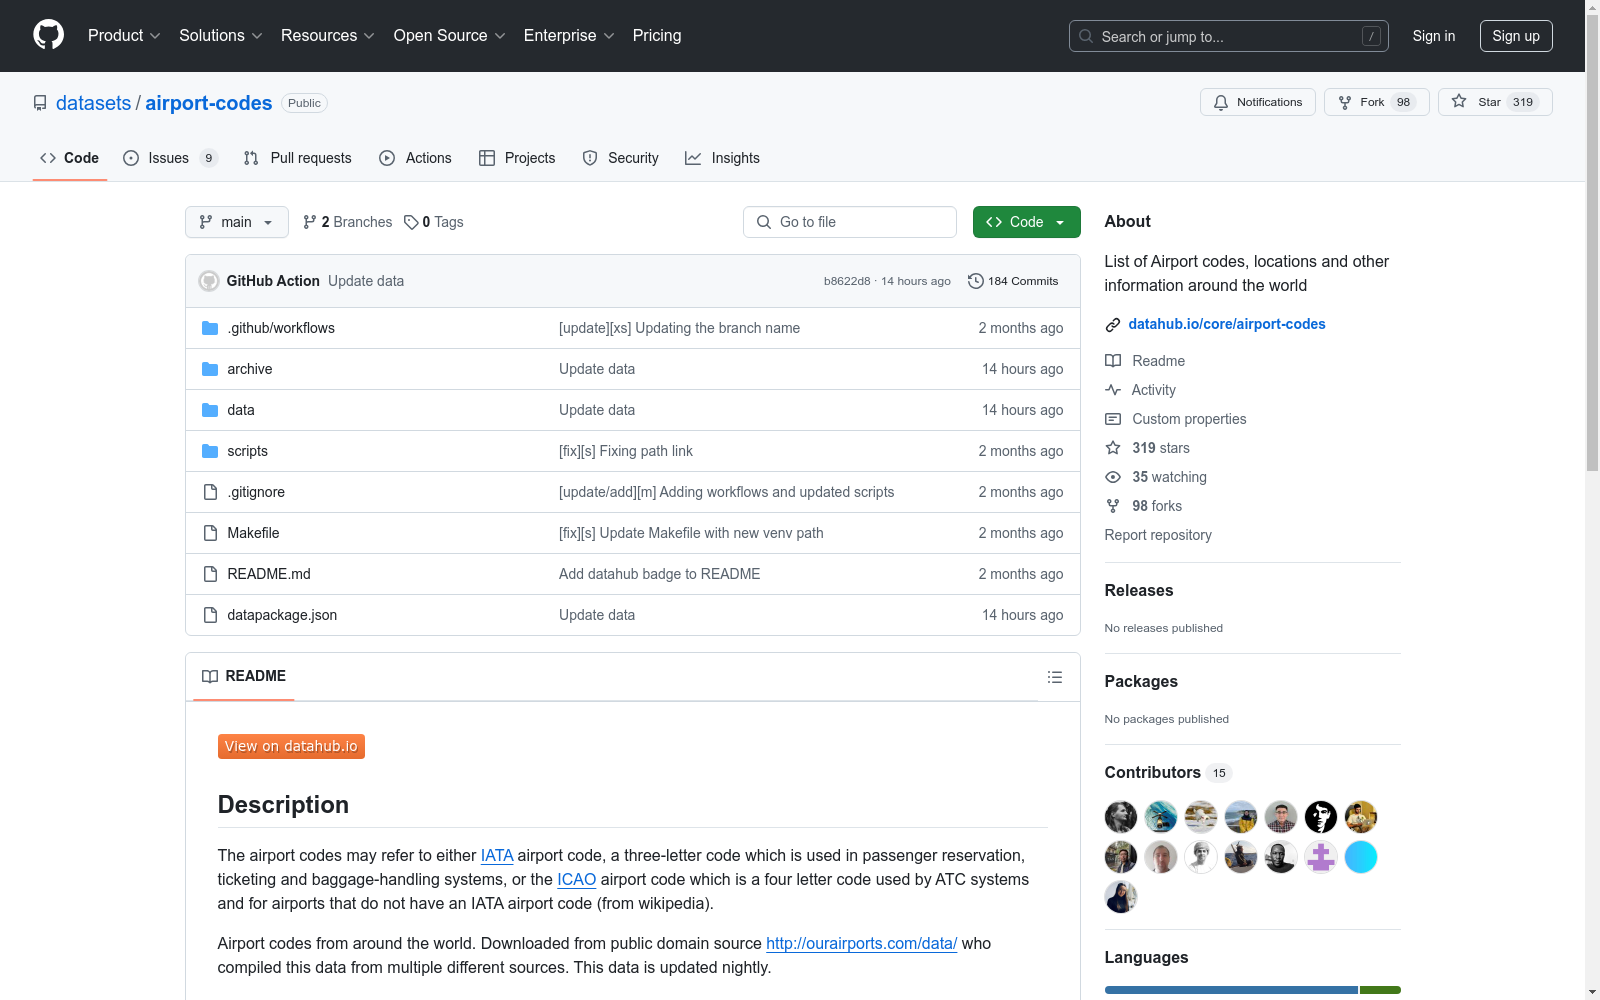Screen dimensions: 1600x1000
Task: Click the Go to file field
Action: (850, 222)
